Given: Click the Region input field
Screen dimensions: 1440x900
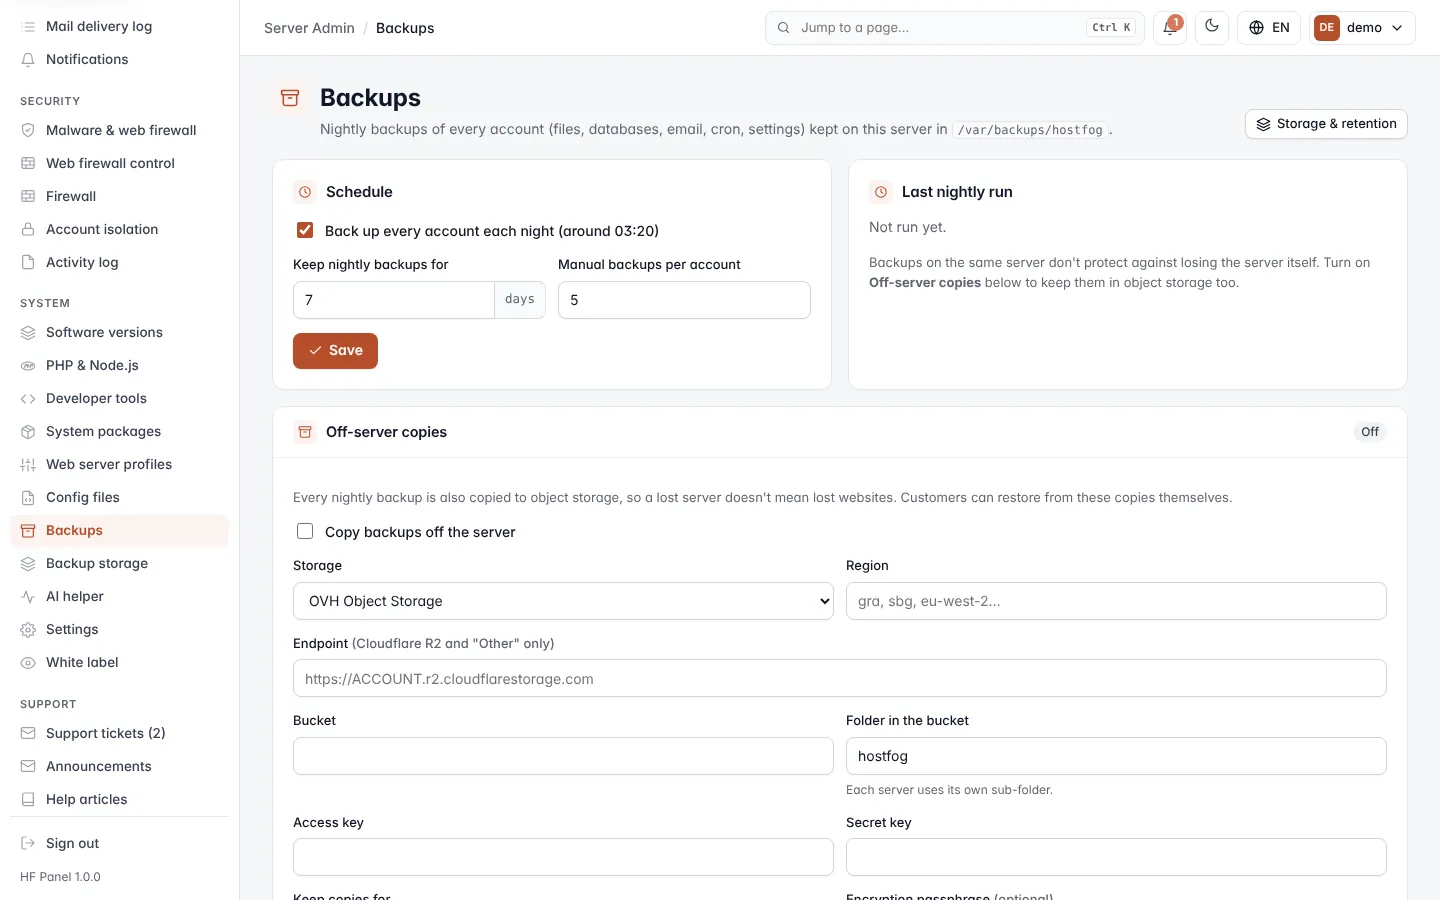Looking at the screenshot, I should tap(1116, 601).
